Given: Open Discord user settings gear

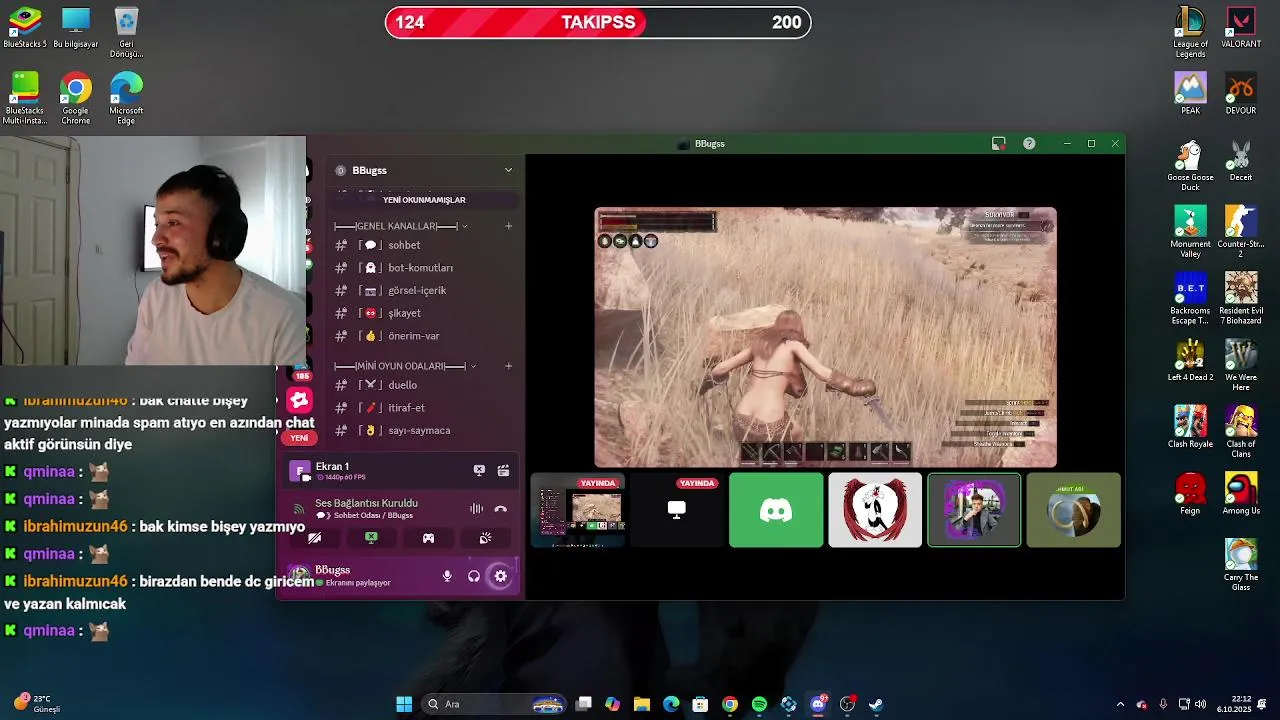Looking at the screenshot, I should coord(501,576).
